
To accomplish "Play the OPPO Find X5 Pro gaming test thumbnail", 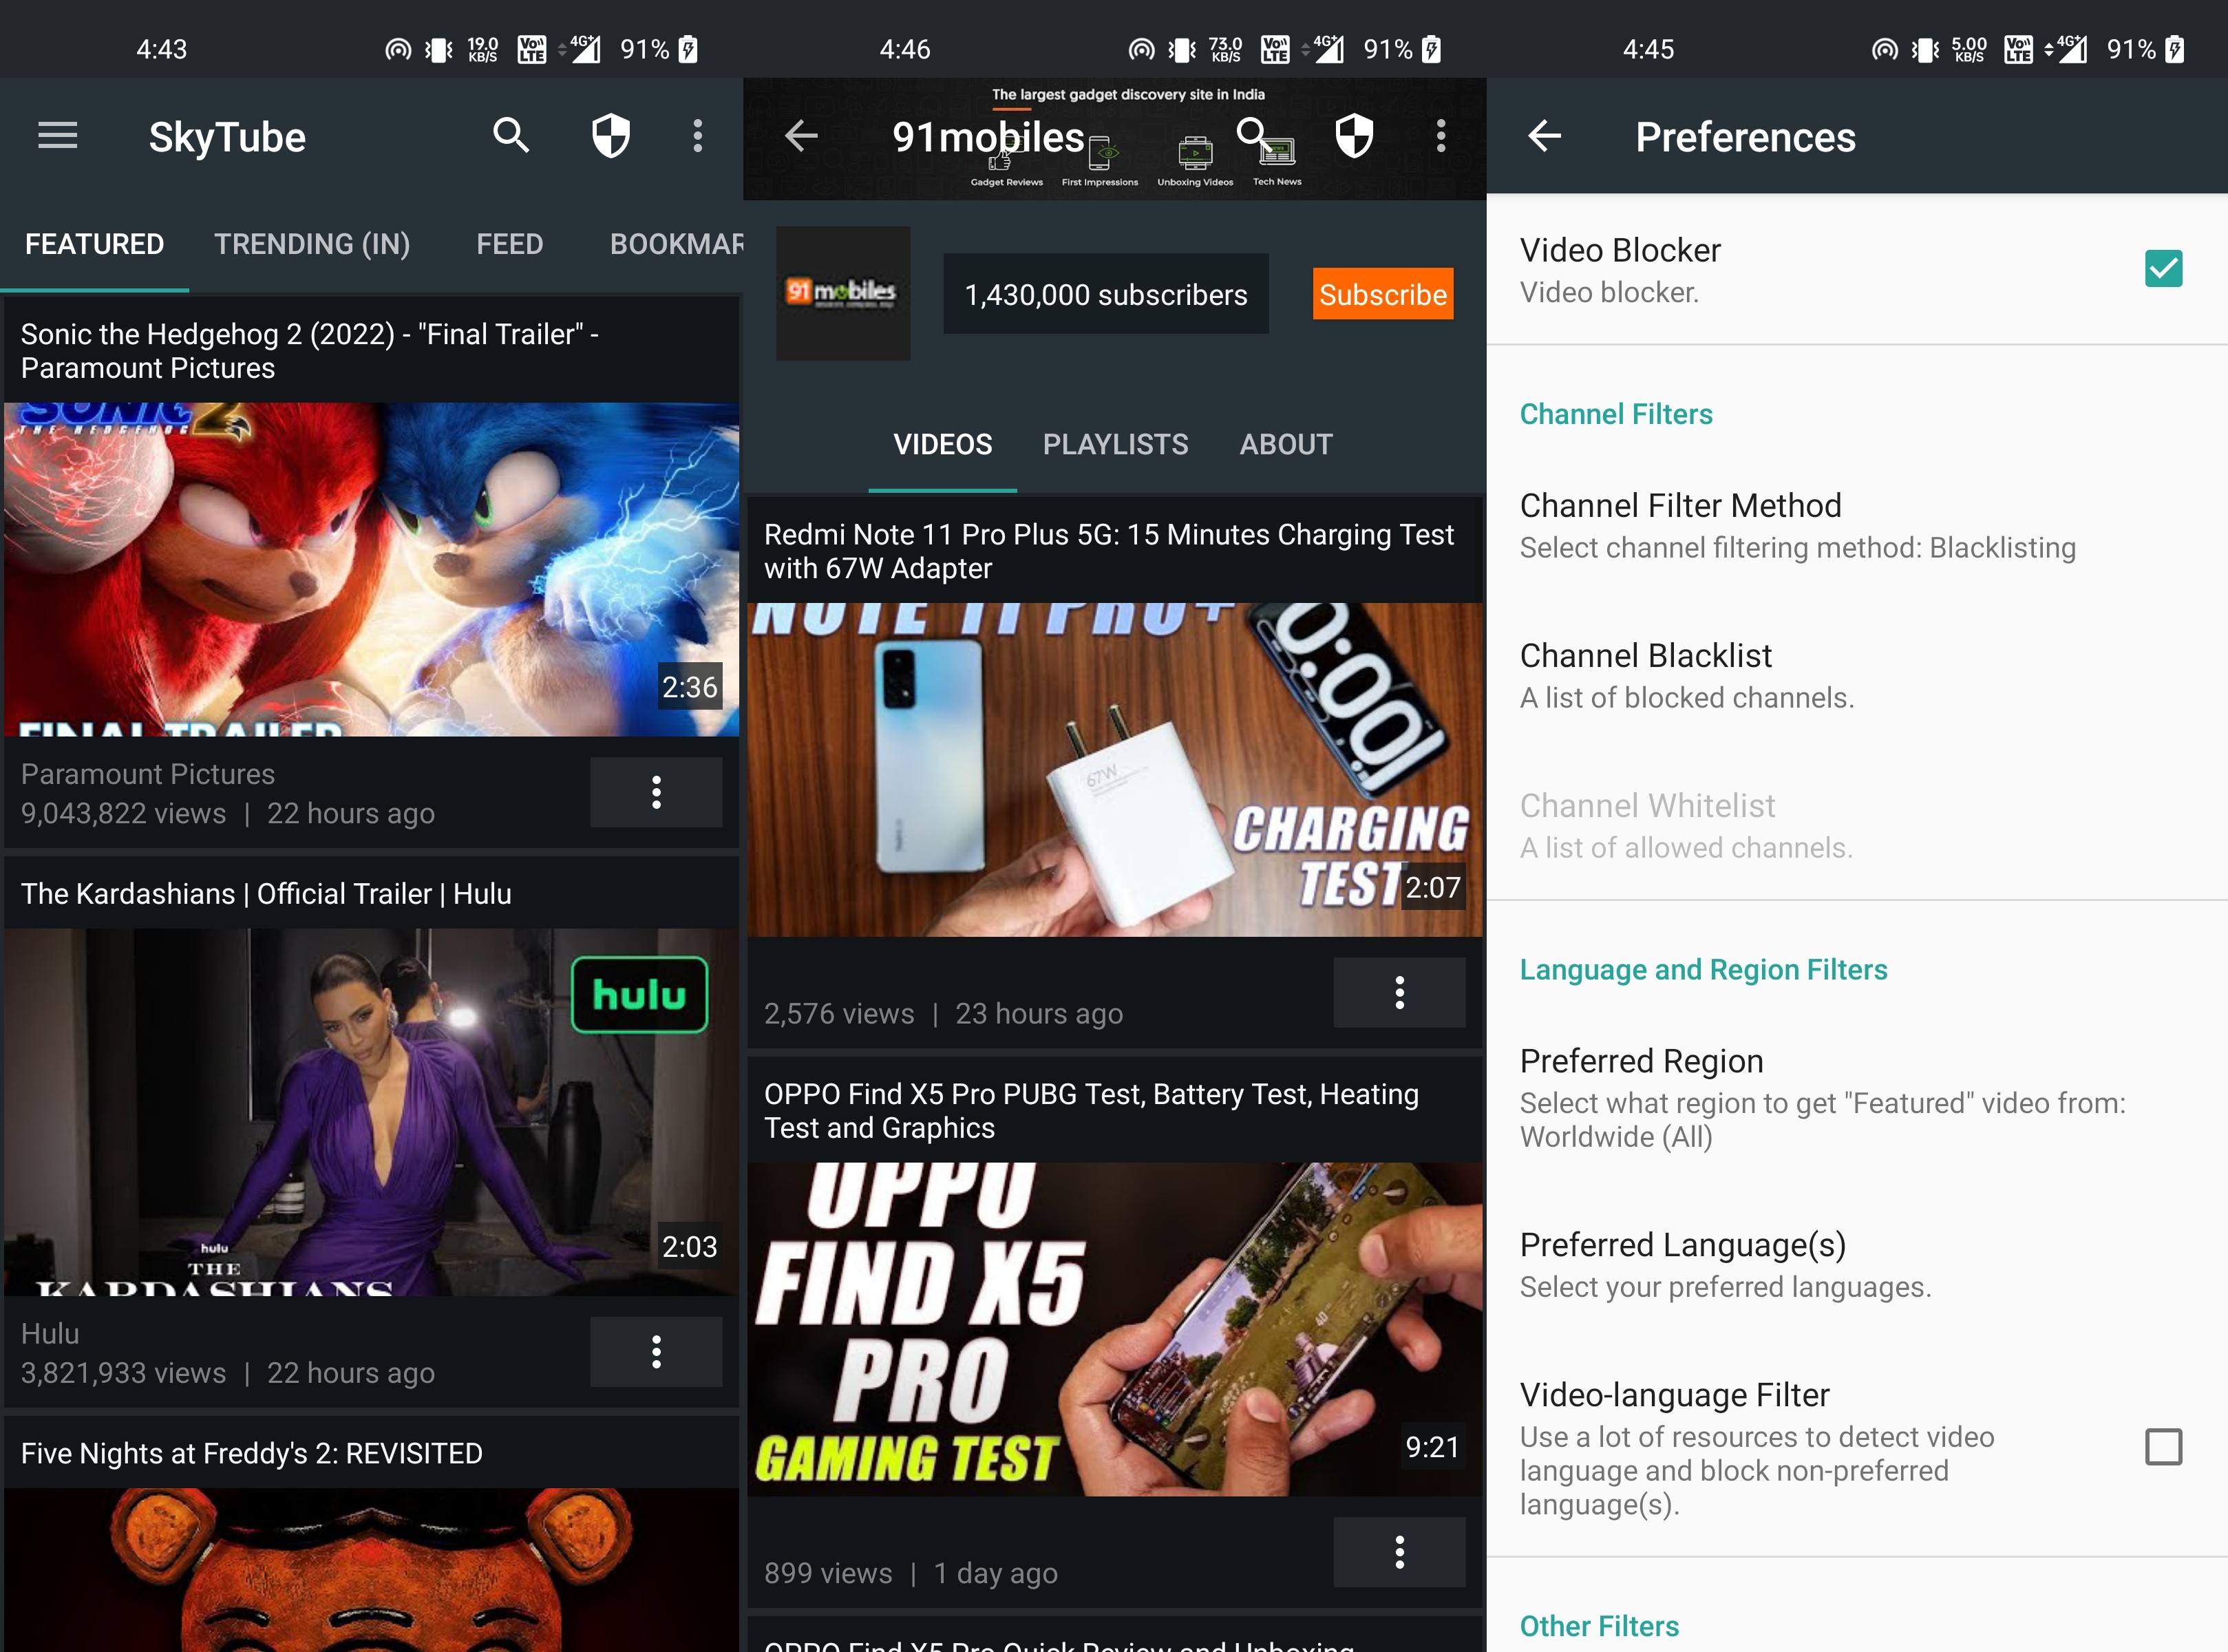I will [x=1114, y=1329].
